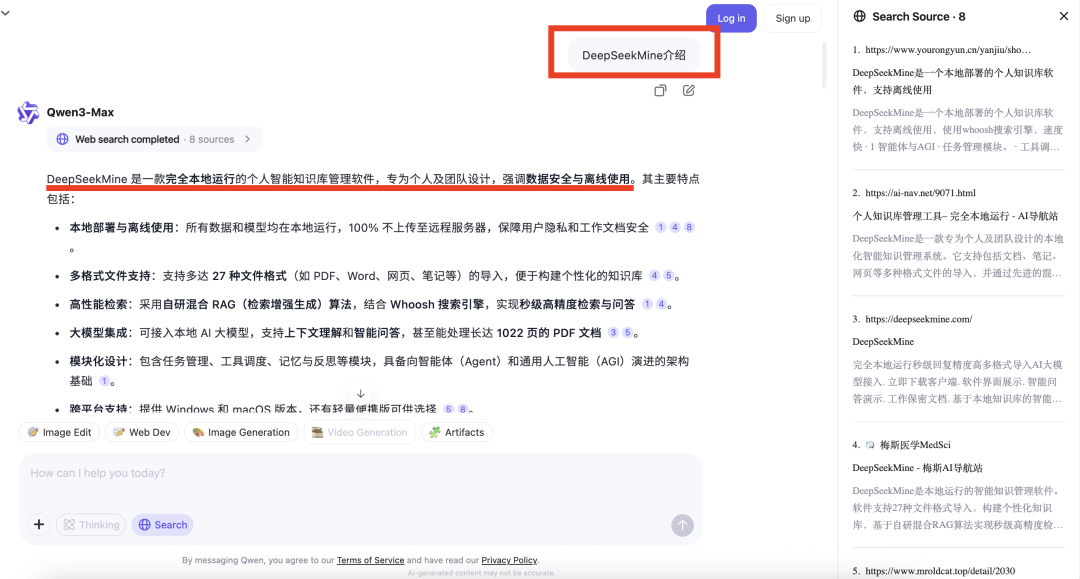Viewport: 1080px width, 579px height.
Task: Click the Sign up button
Action: pyautogui.click(x=793, y=18)
